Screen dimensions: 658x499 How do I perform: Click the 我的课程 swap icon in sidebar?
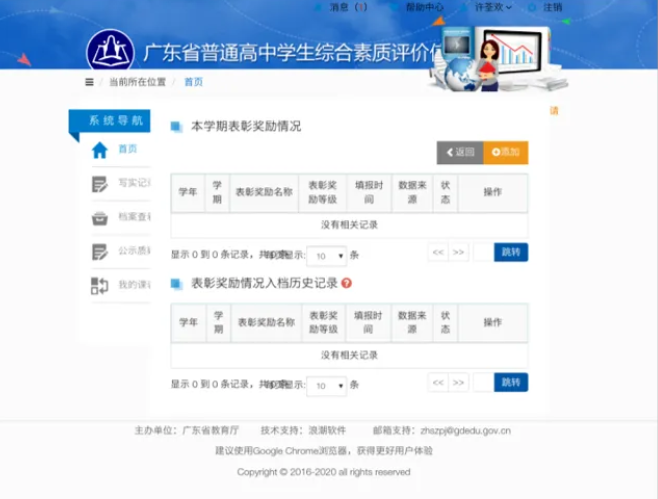[99, 286]
